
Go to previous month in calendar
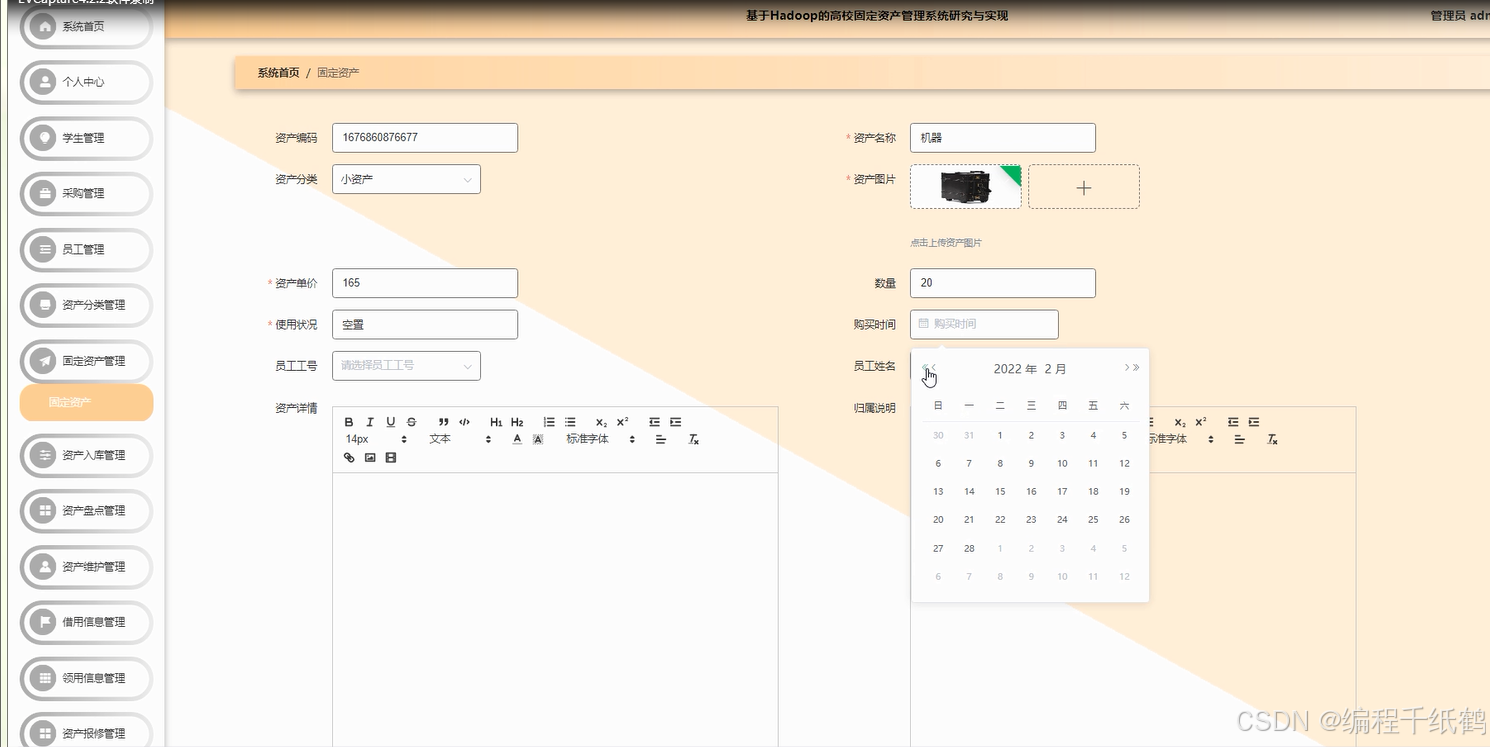tap(935, 368)
